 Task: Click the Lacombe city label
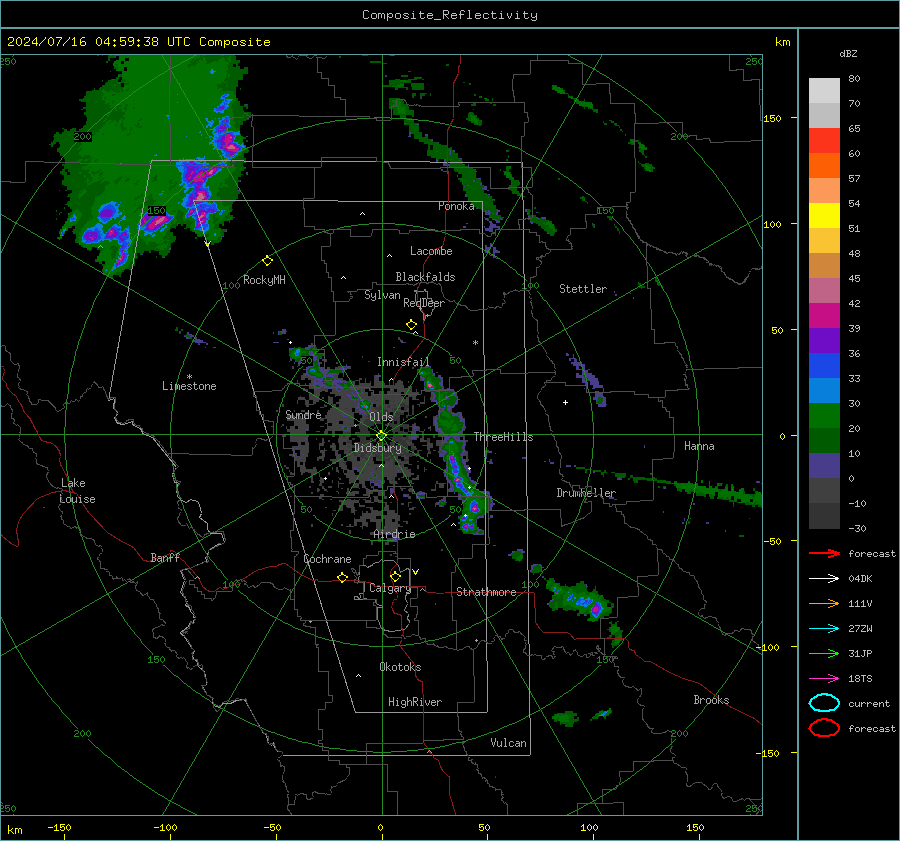(431, 251)
